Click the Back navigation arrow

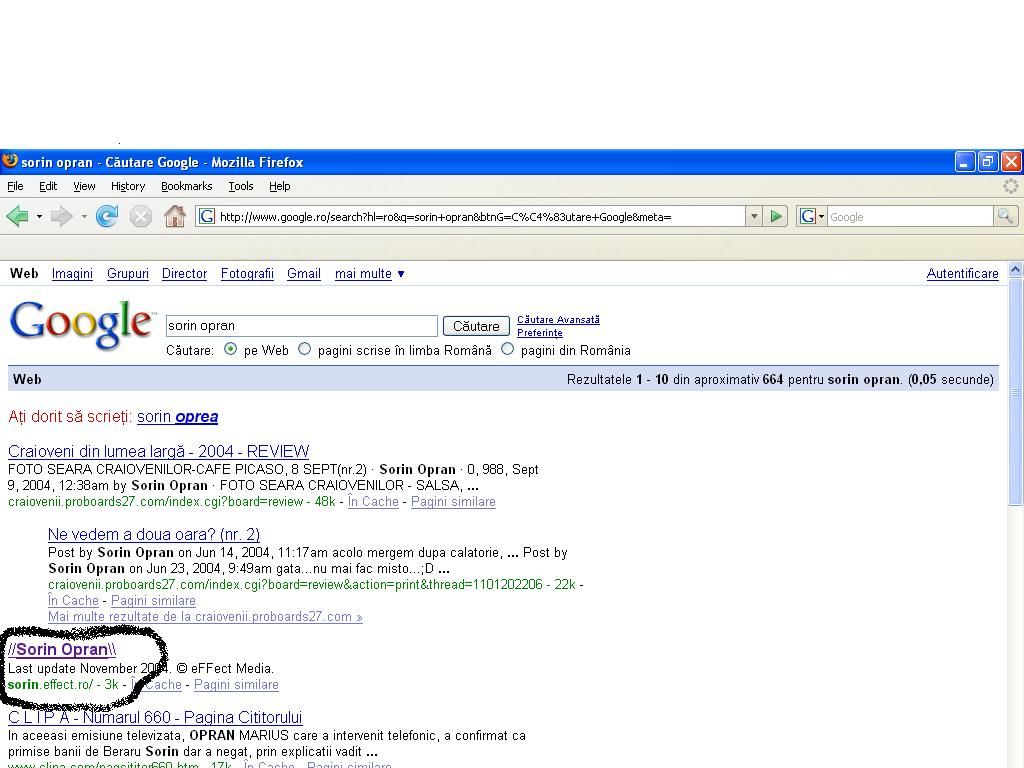[17, 216]
